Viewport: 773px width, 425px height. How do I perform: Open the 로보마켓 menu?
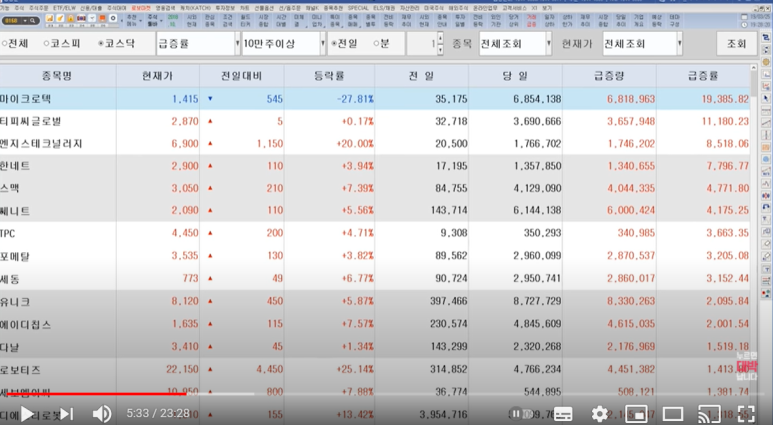coord(141,8)
